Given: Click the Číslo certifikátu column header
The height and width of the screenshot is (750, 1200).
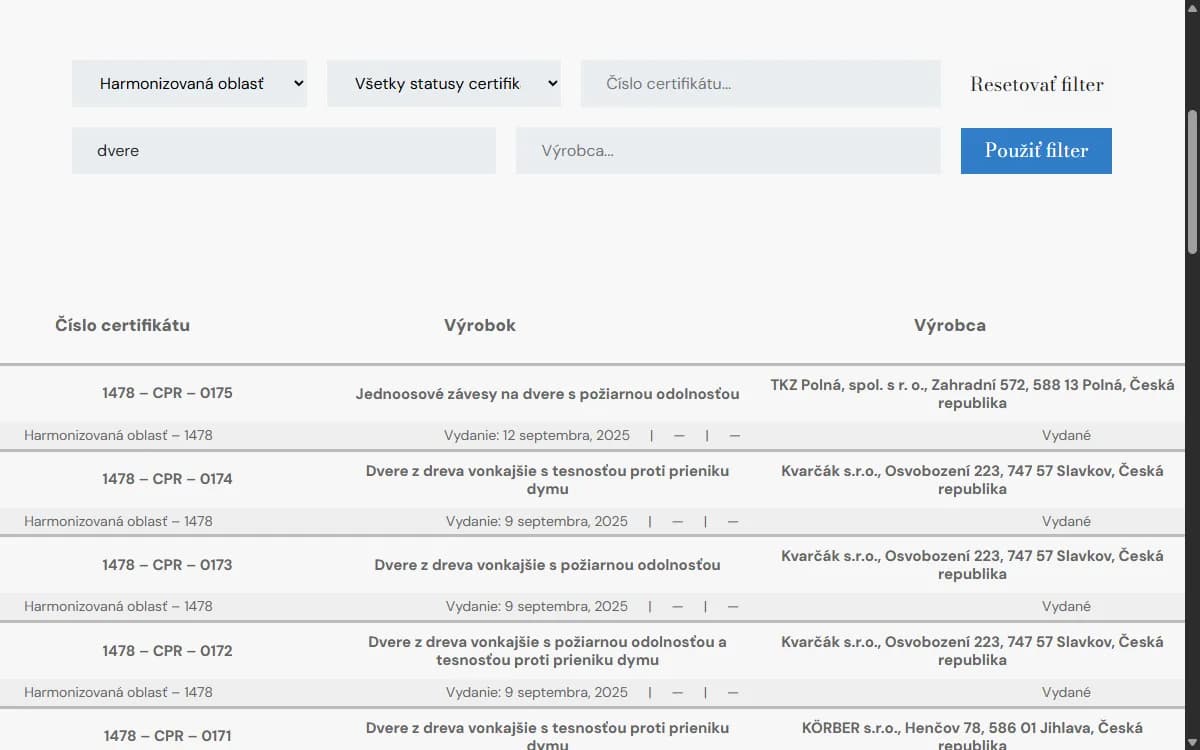Looking at the screenshot, I should 122,325.
